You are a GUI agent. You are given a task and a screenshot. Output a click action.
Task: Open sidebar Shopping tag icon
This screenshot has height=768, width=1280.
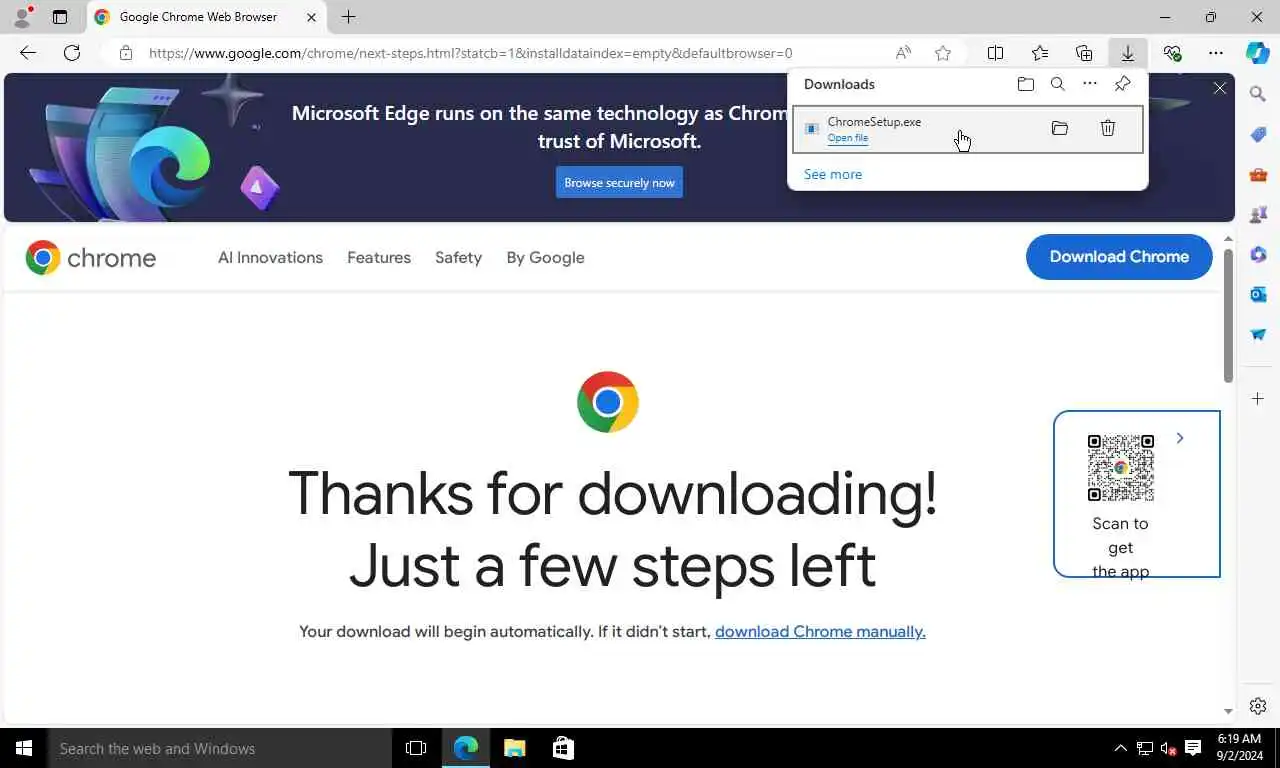pyautogui.click(x=1258, y=134)
